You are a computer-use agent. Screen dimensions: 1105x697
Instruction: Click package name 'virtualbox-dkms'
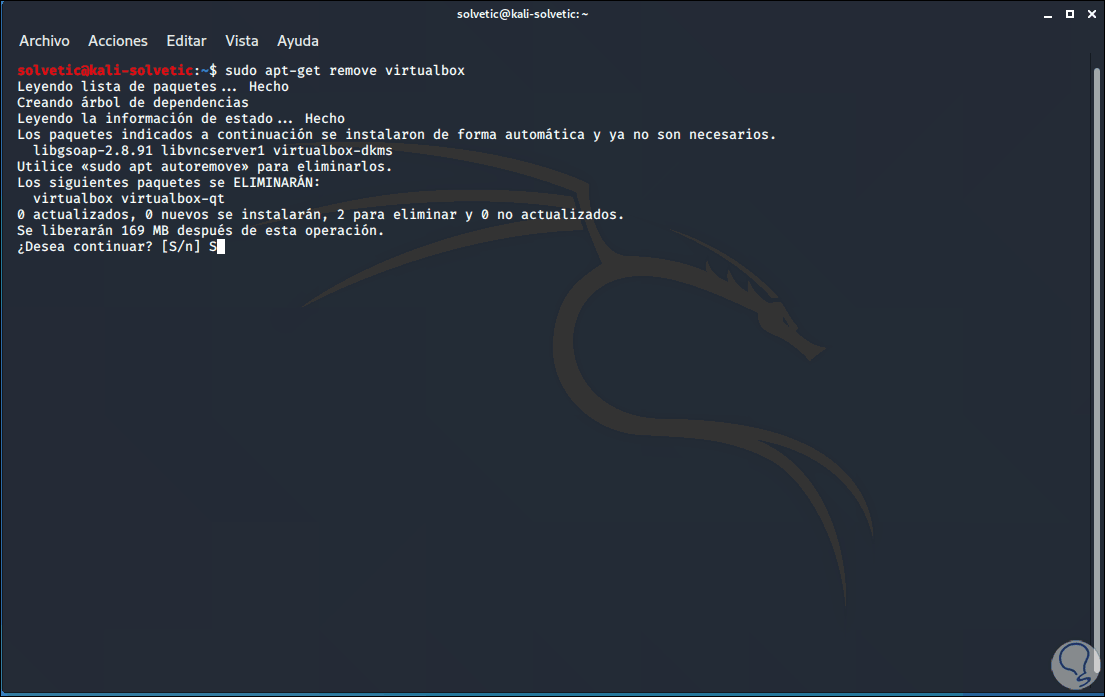click(x=333, y=151)
